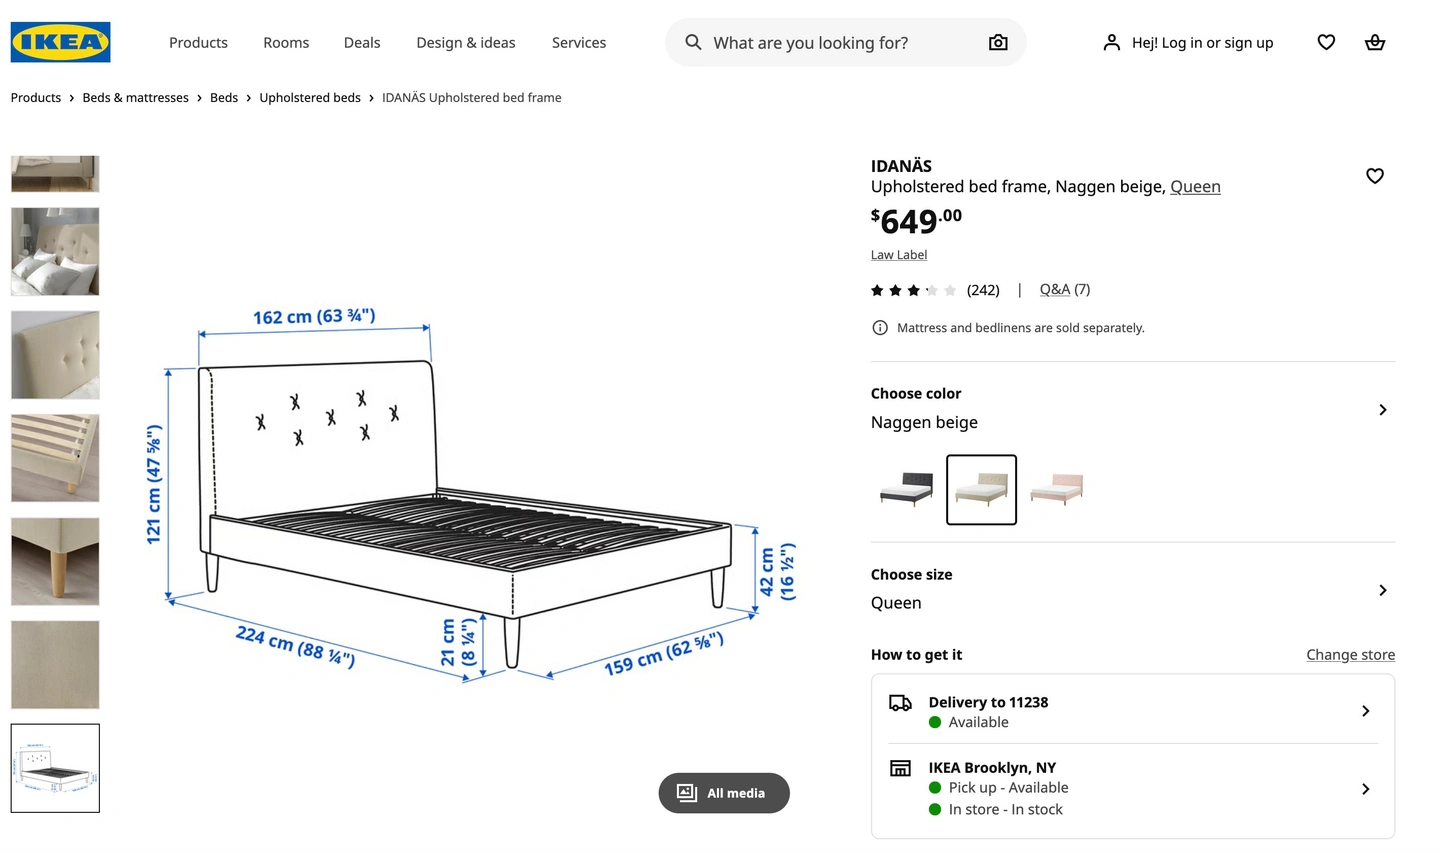The width and height of the screenshot is (1440, 853).
Task: Select the pink bed color option
Action: [x=1056, y=489]
